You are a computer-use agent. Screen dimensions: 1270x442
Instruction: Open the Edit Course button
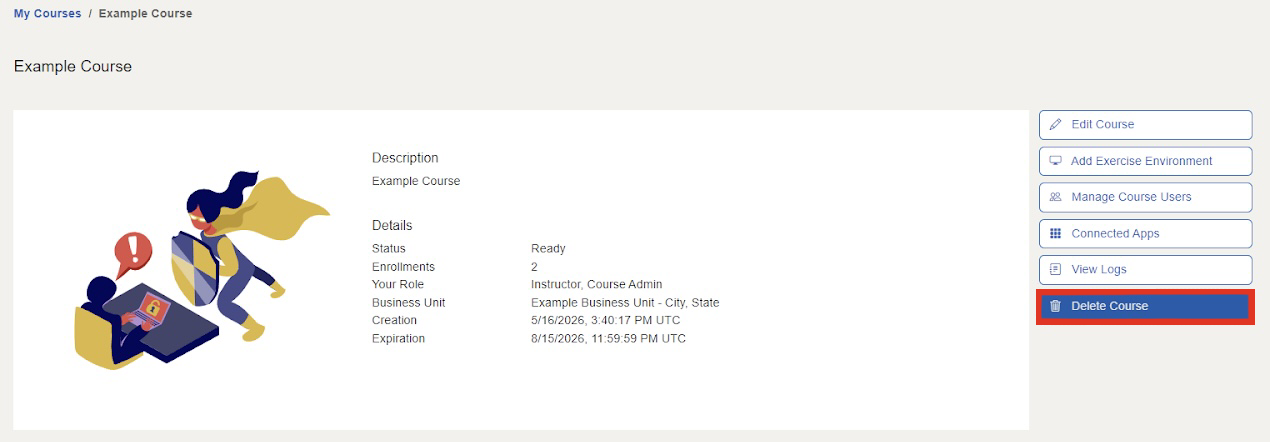(1146, 125)
